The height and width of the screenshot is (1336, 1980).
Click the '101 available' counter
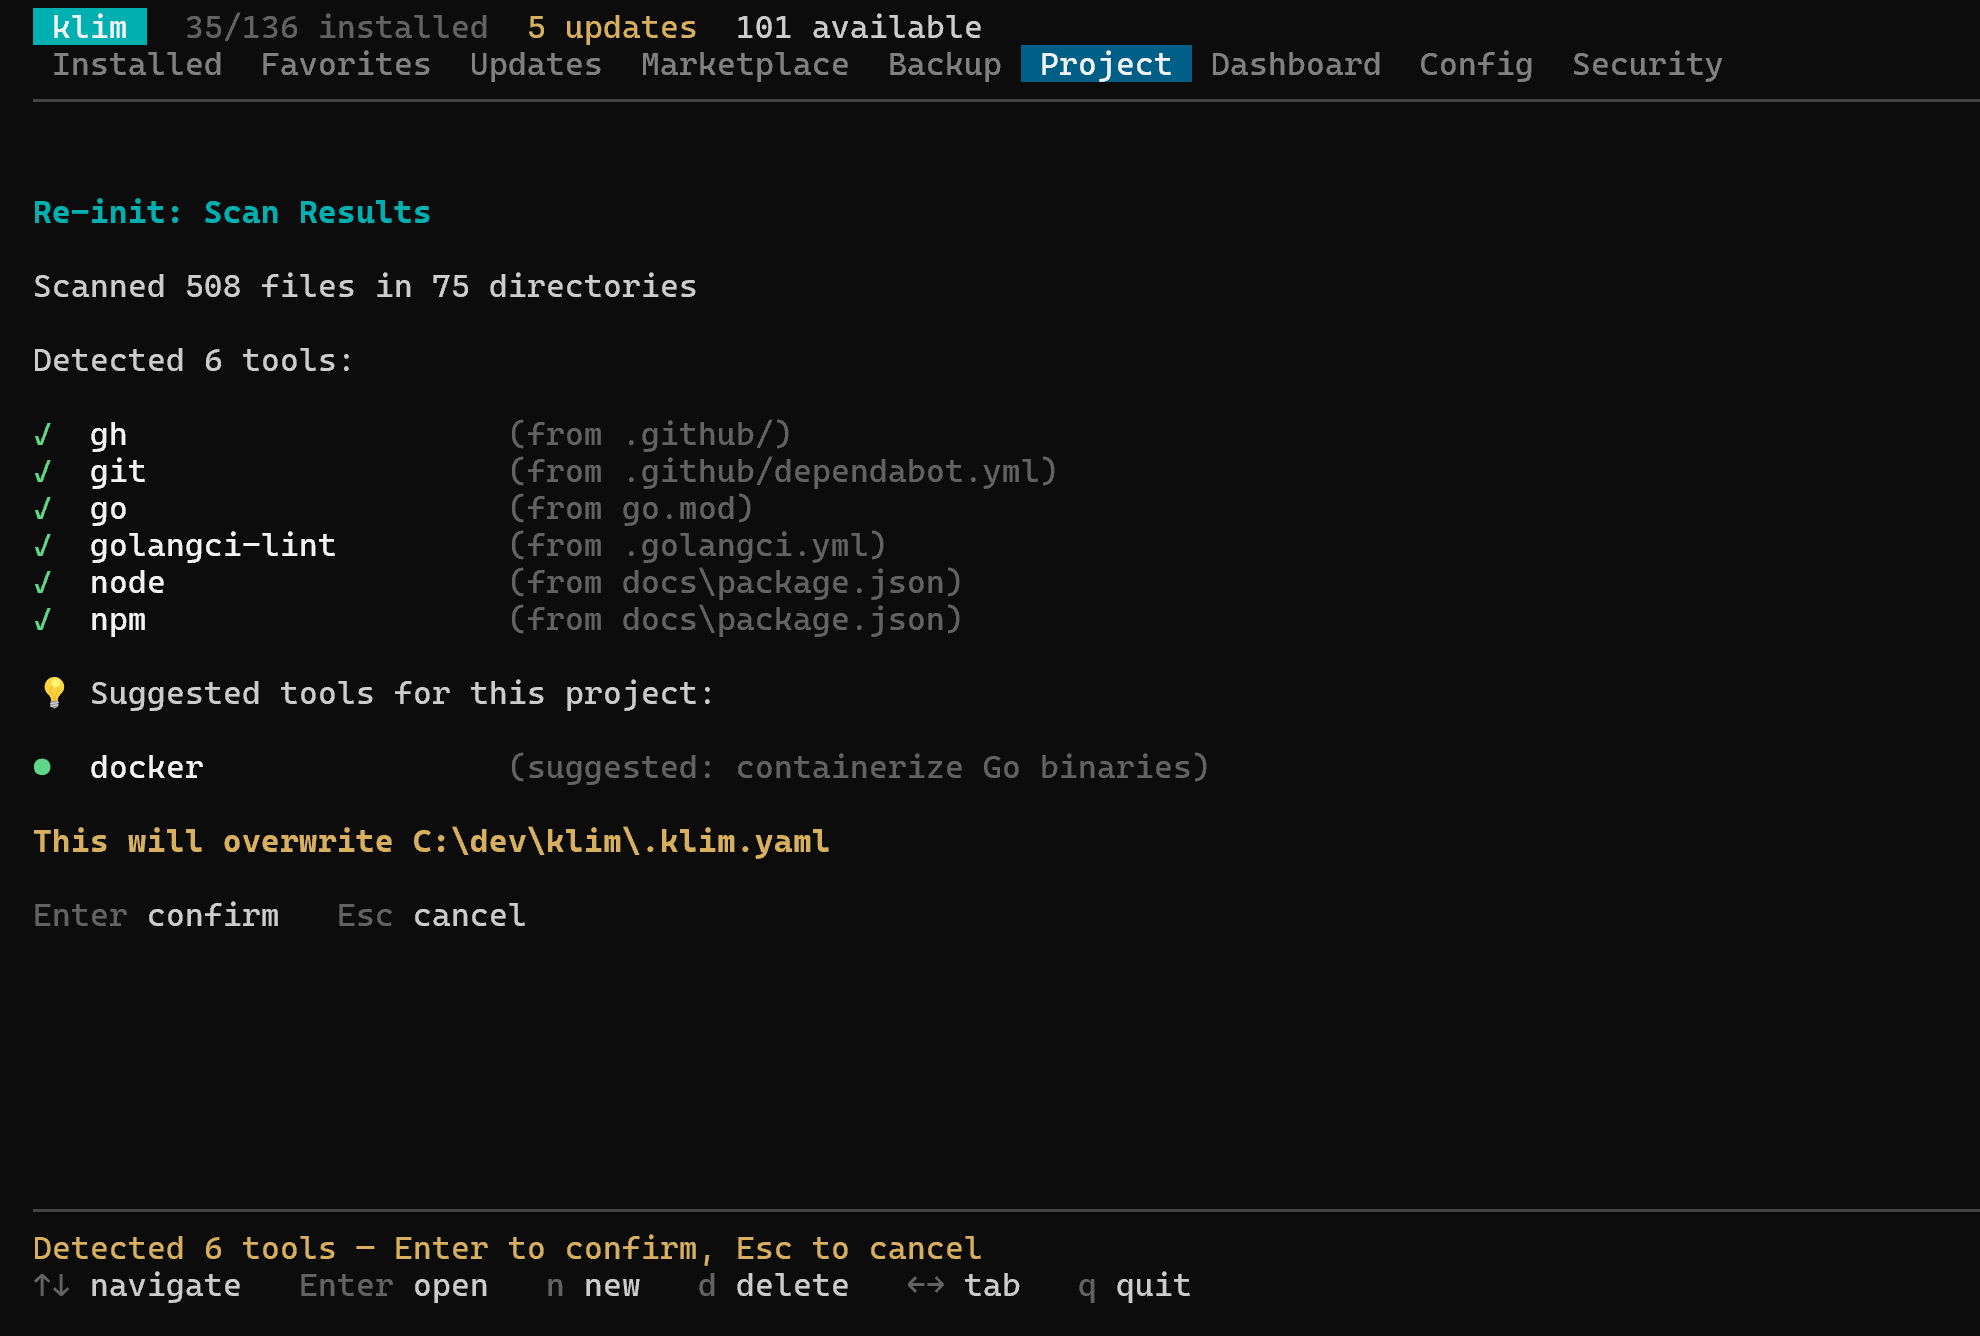[x=859, y=27]
